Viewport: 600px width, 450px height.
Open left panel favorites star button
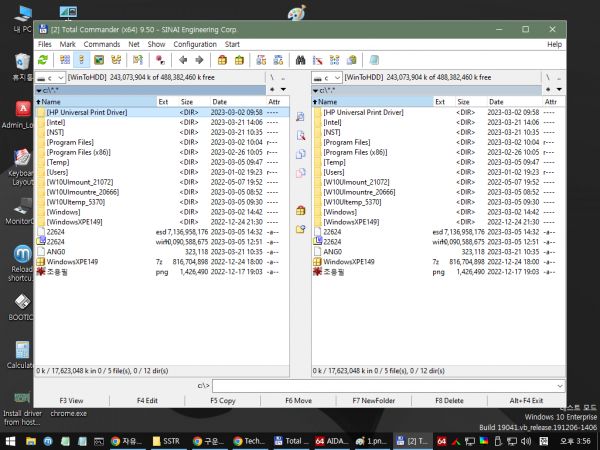tap(272, 90)
